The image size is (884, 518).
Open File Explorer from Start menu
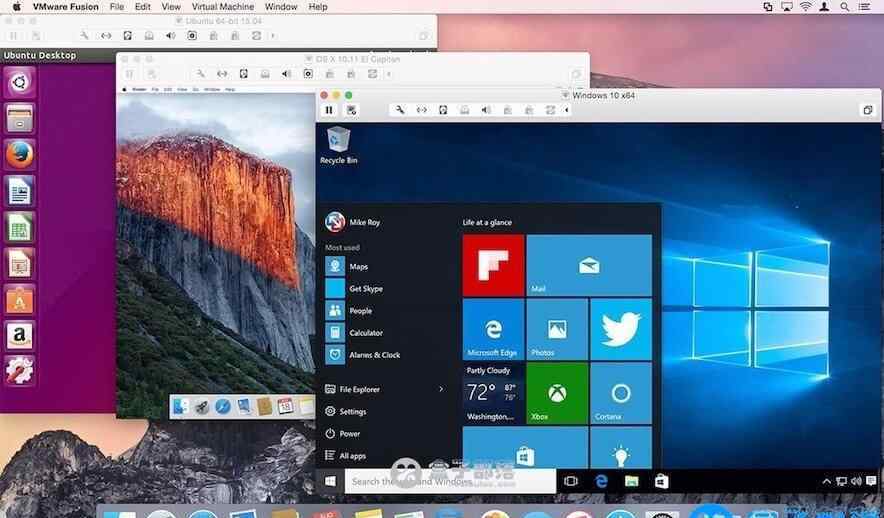pyautogui.click(x=352, y=389)
